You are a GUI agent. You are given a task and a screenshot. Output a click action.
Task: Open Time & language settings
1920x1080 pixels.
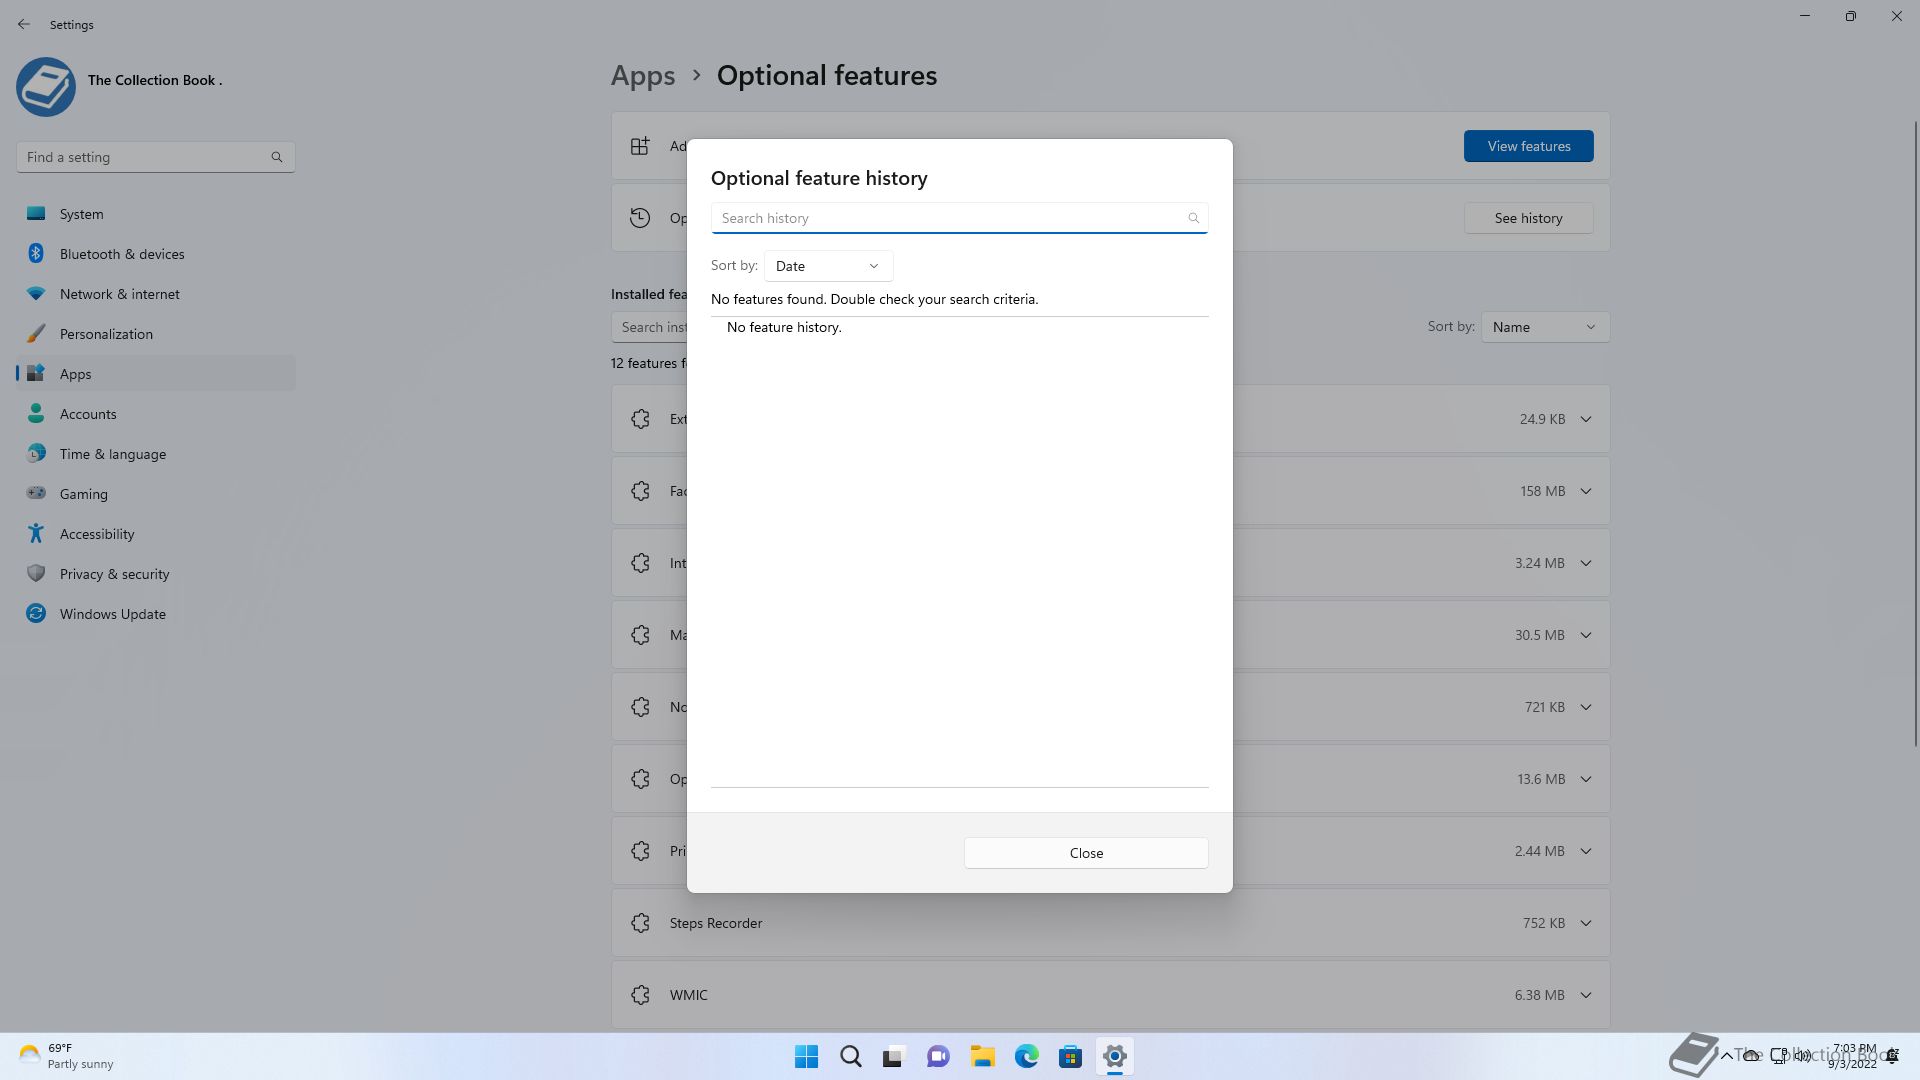(112, 454)
